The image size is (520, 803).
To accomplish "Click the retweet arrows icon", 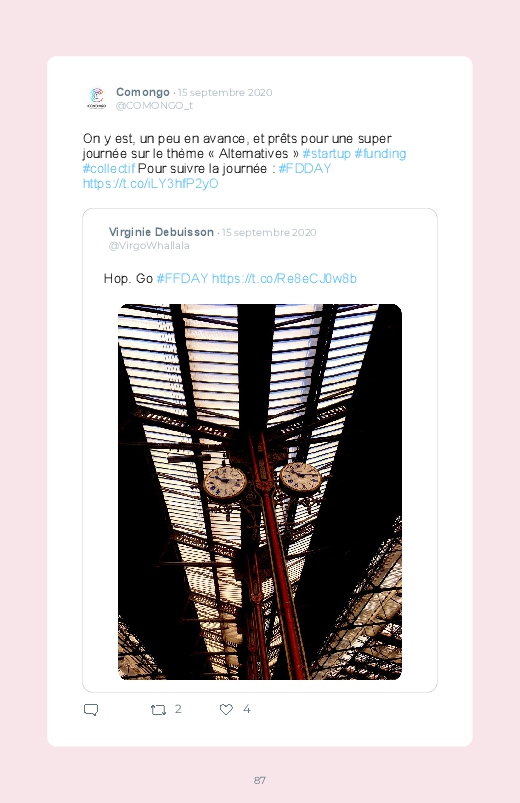I will 158,710.
